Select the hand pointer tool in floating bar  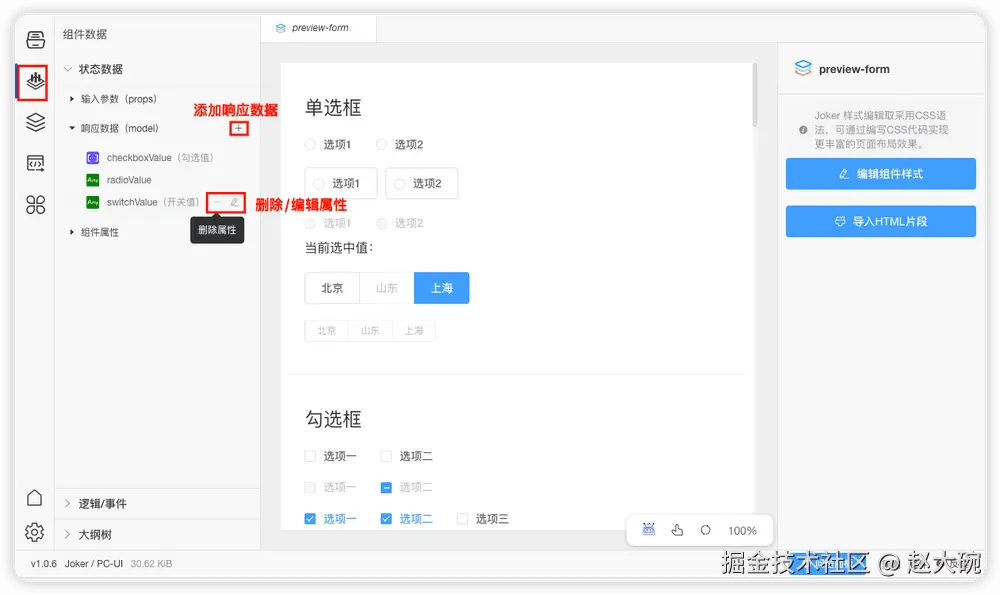[x=676, y=530]
